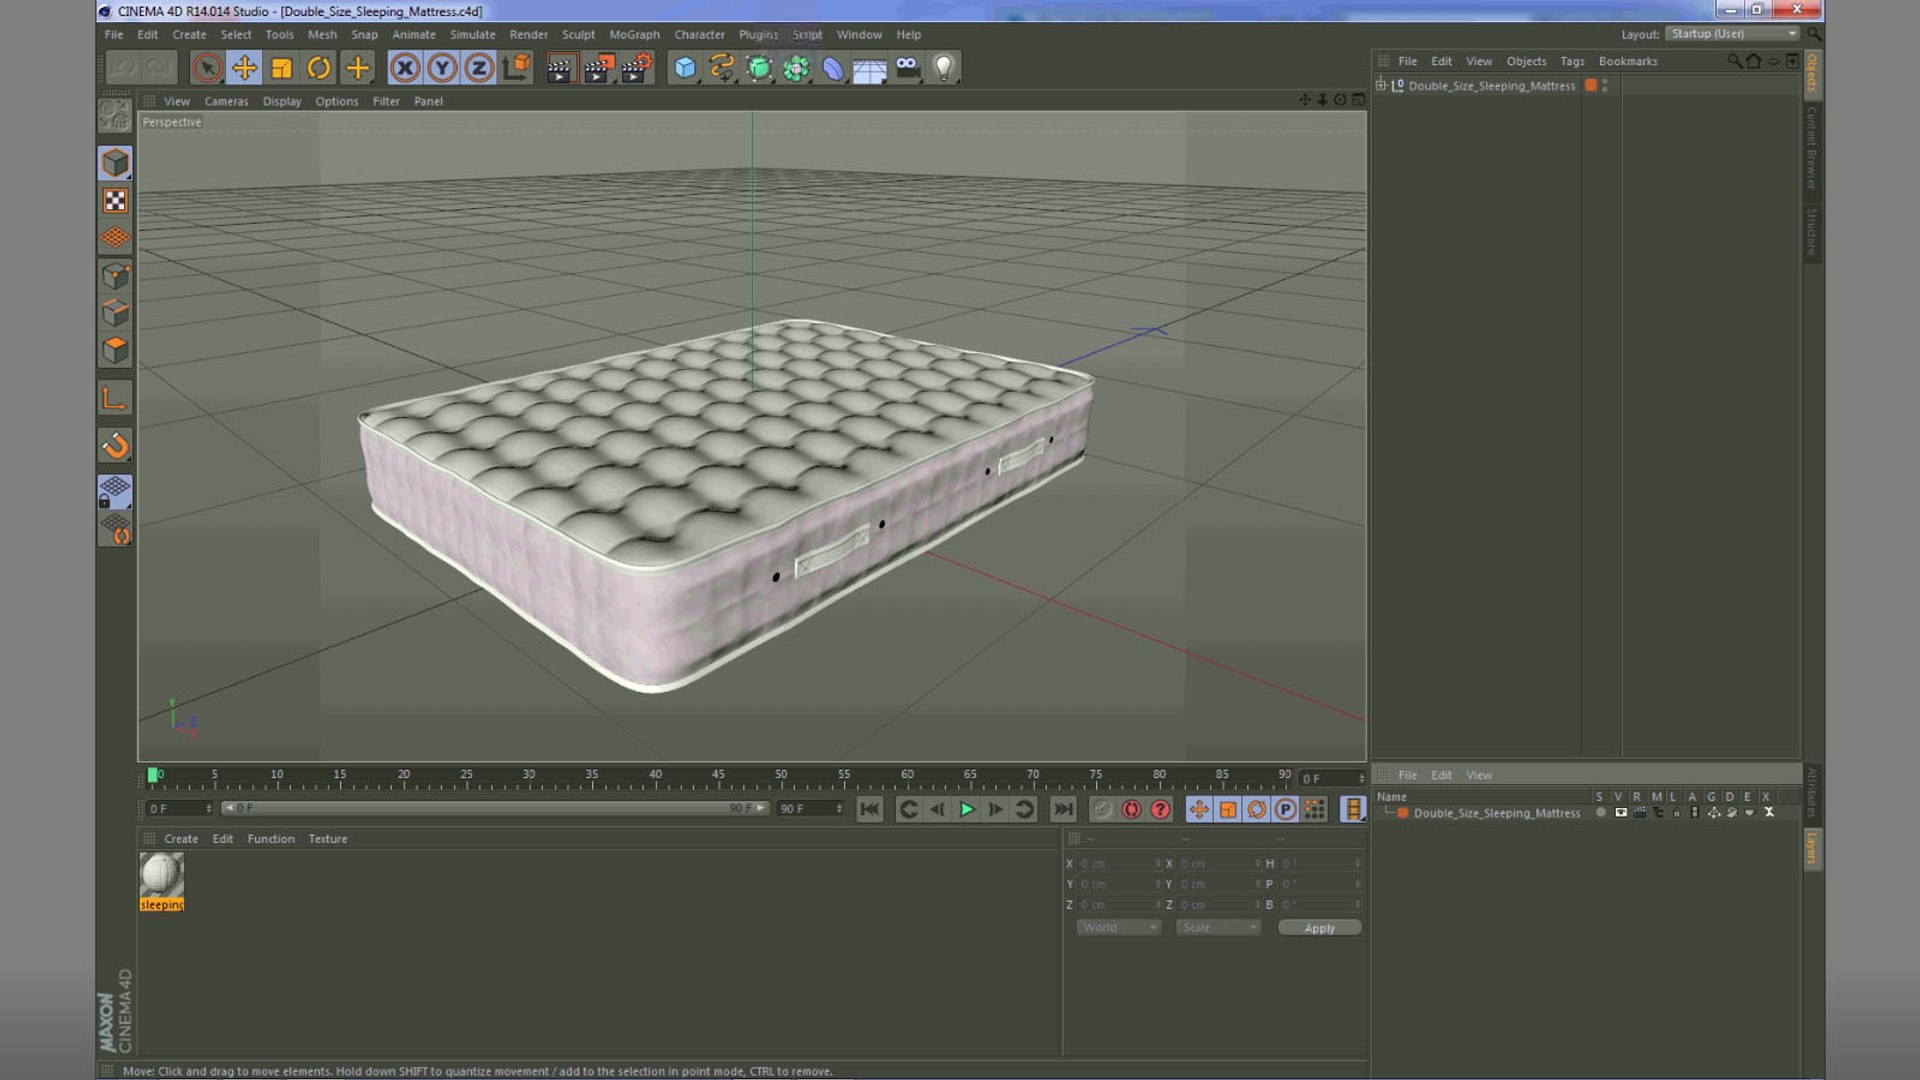Open the spline pen tools

coord(722,68)
